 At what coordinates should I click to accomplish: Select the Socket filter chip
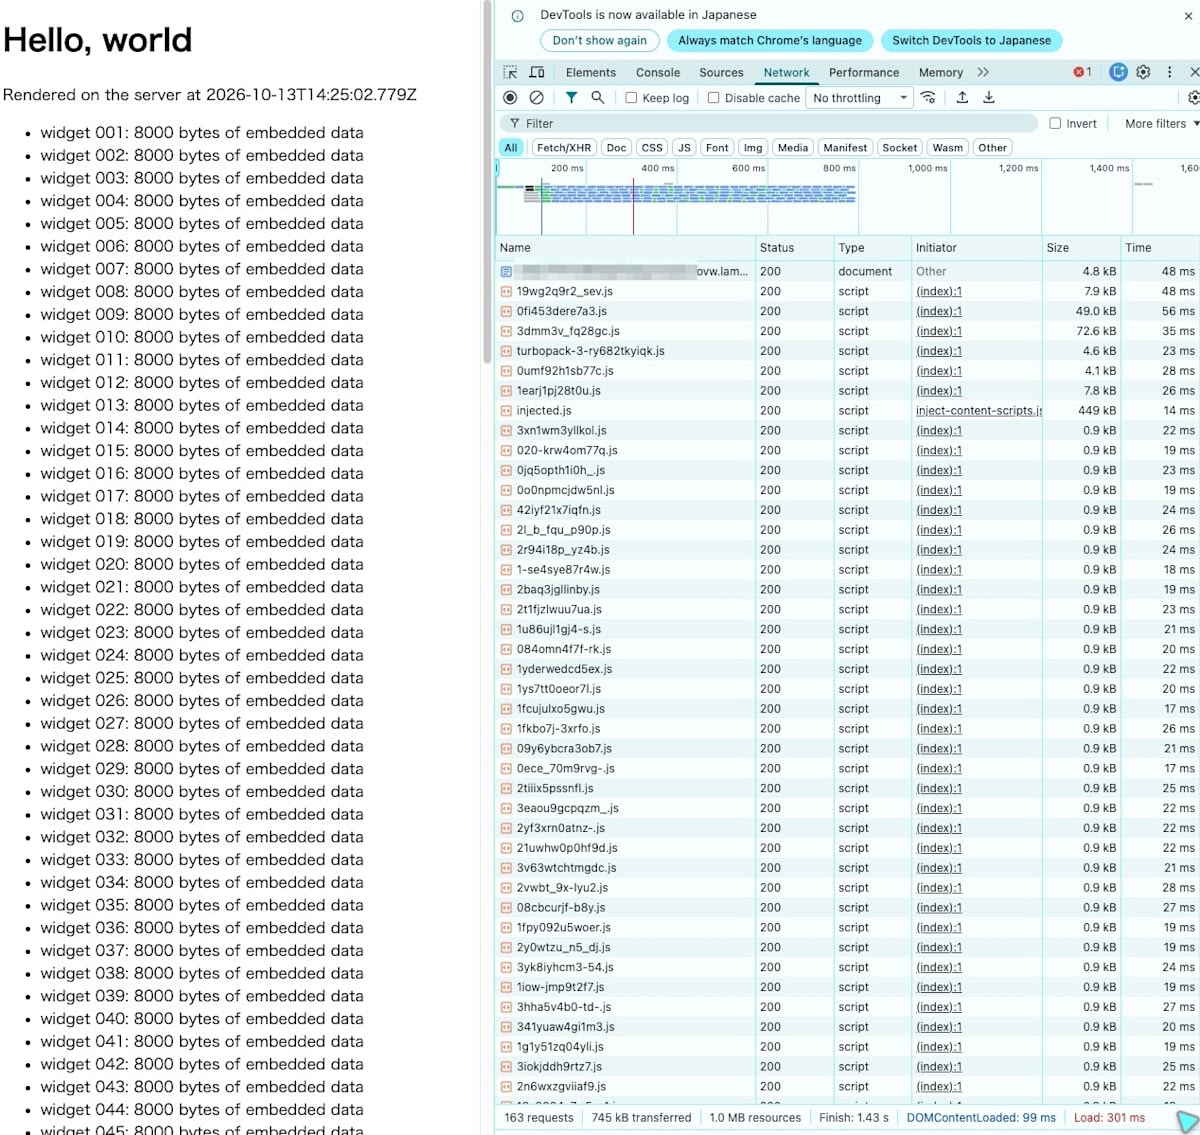pyautogui.click(x=900, y=147)
